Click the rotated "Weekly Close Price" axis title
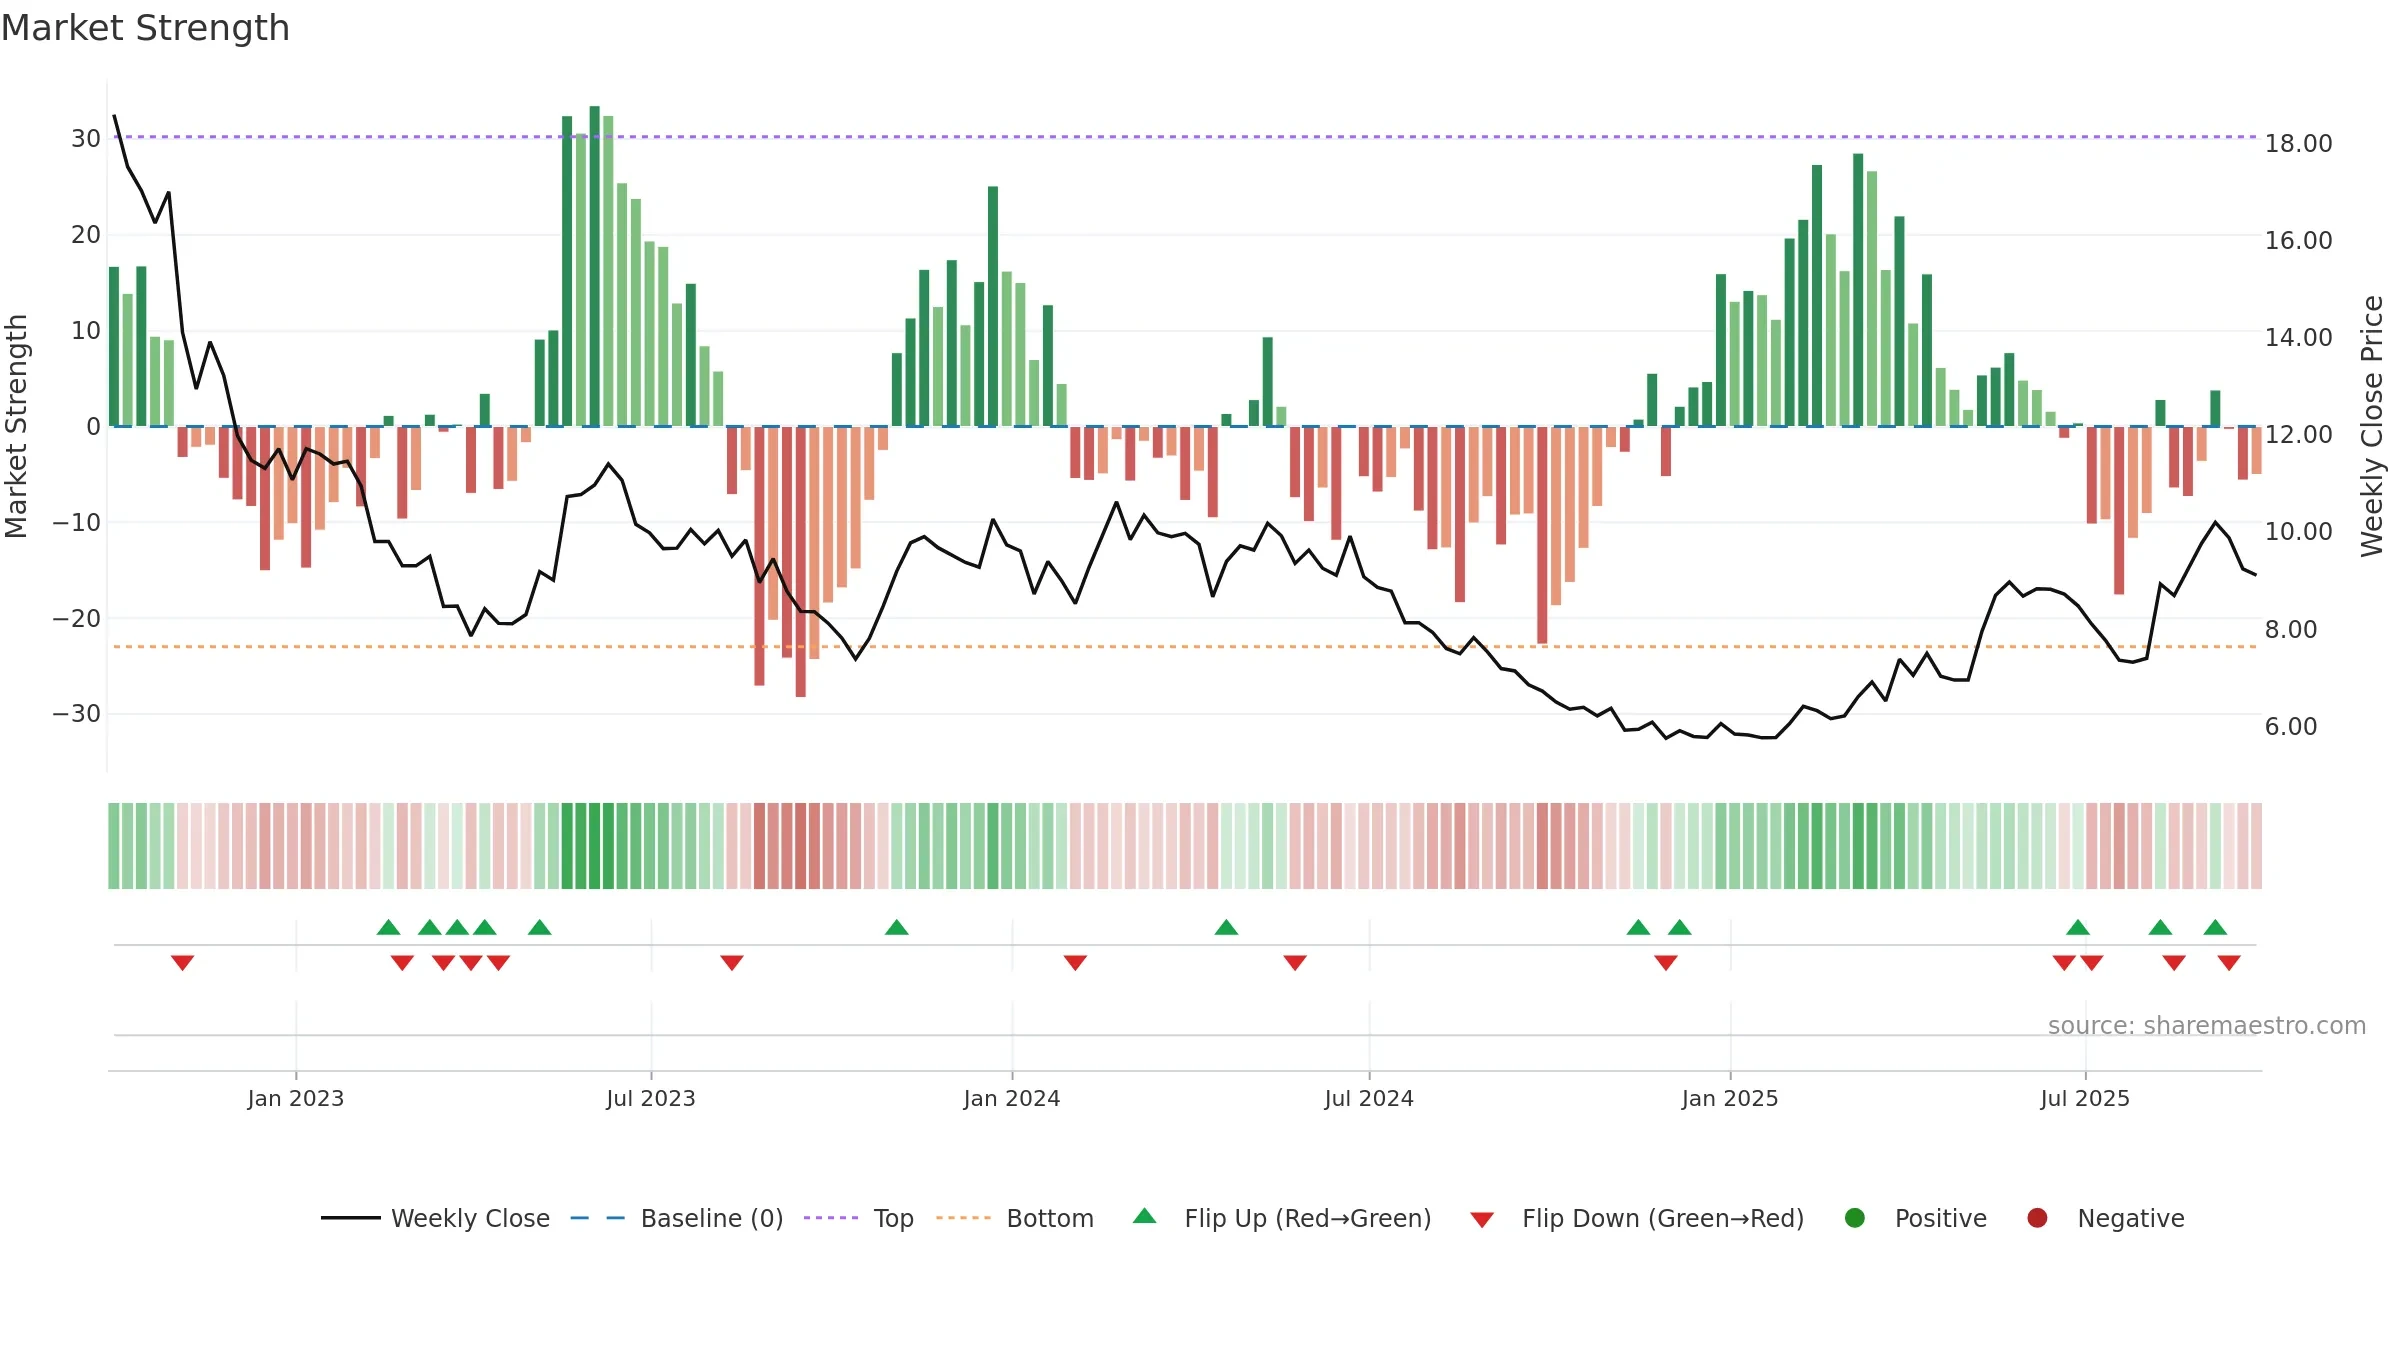The width and height of the screenshot is (2400, 1350). click(2372, 426)
